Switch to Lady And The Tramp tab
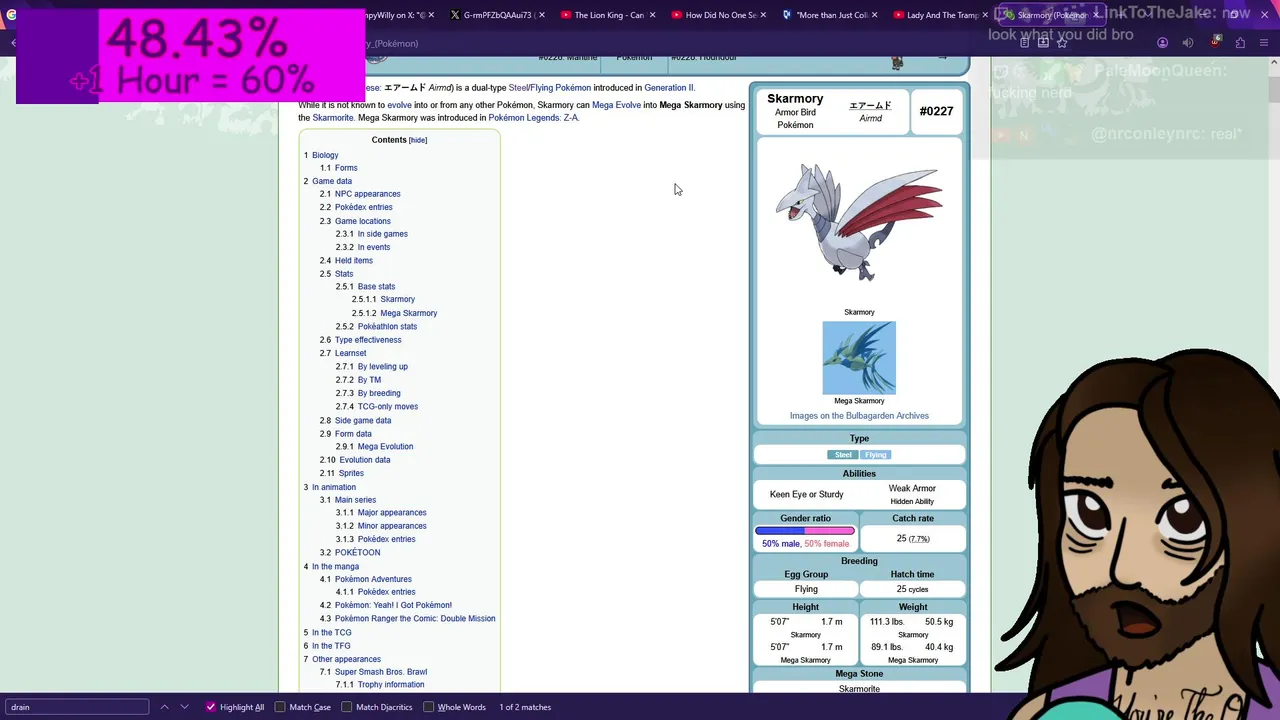1280x720 pixels. 936,15
